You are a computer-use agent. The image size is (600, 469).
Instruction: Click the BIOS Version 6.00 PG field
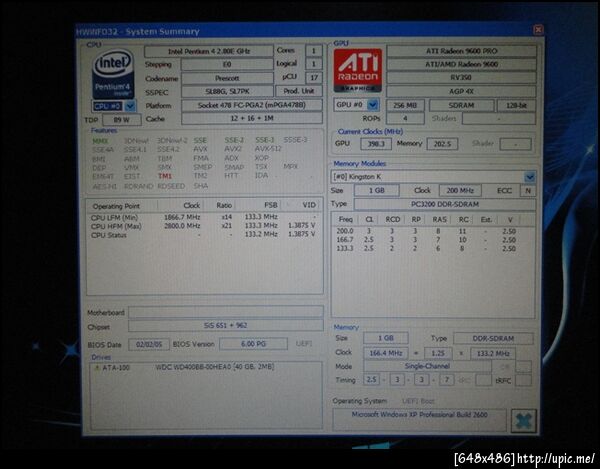coord(253,344)
